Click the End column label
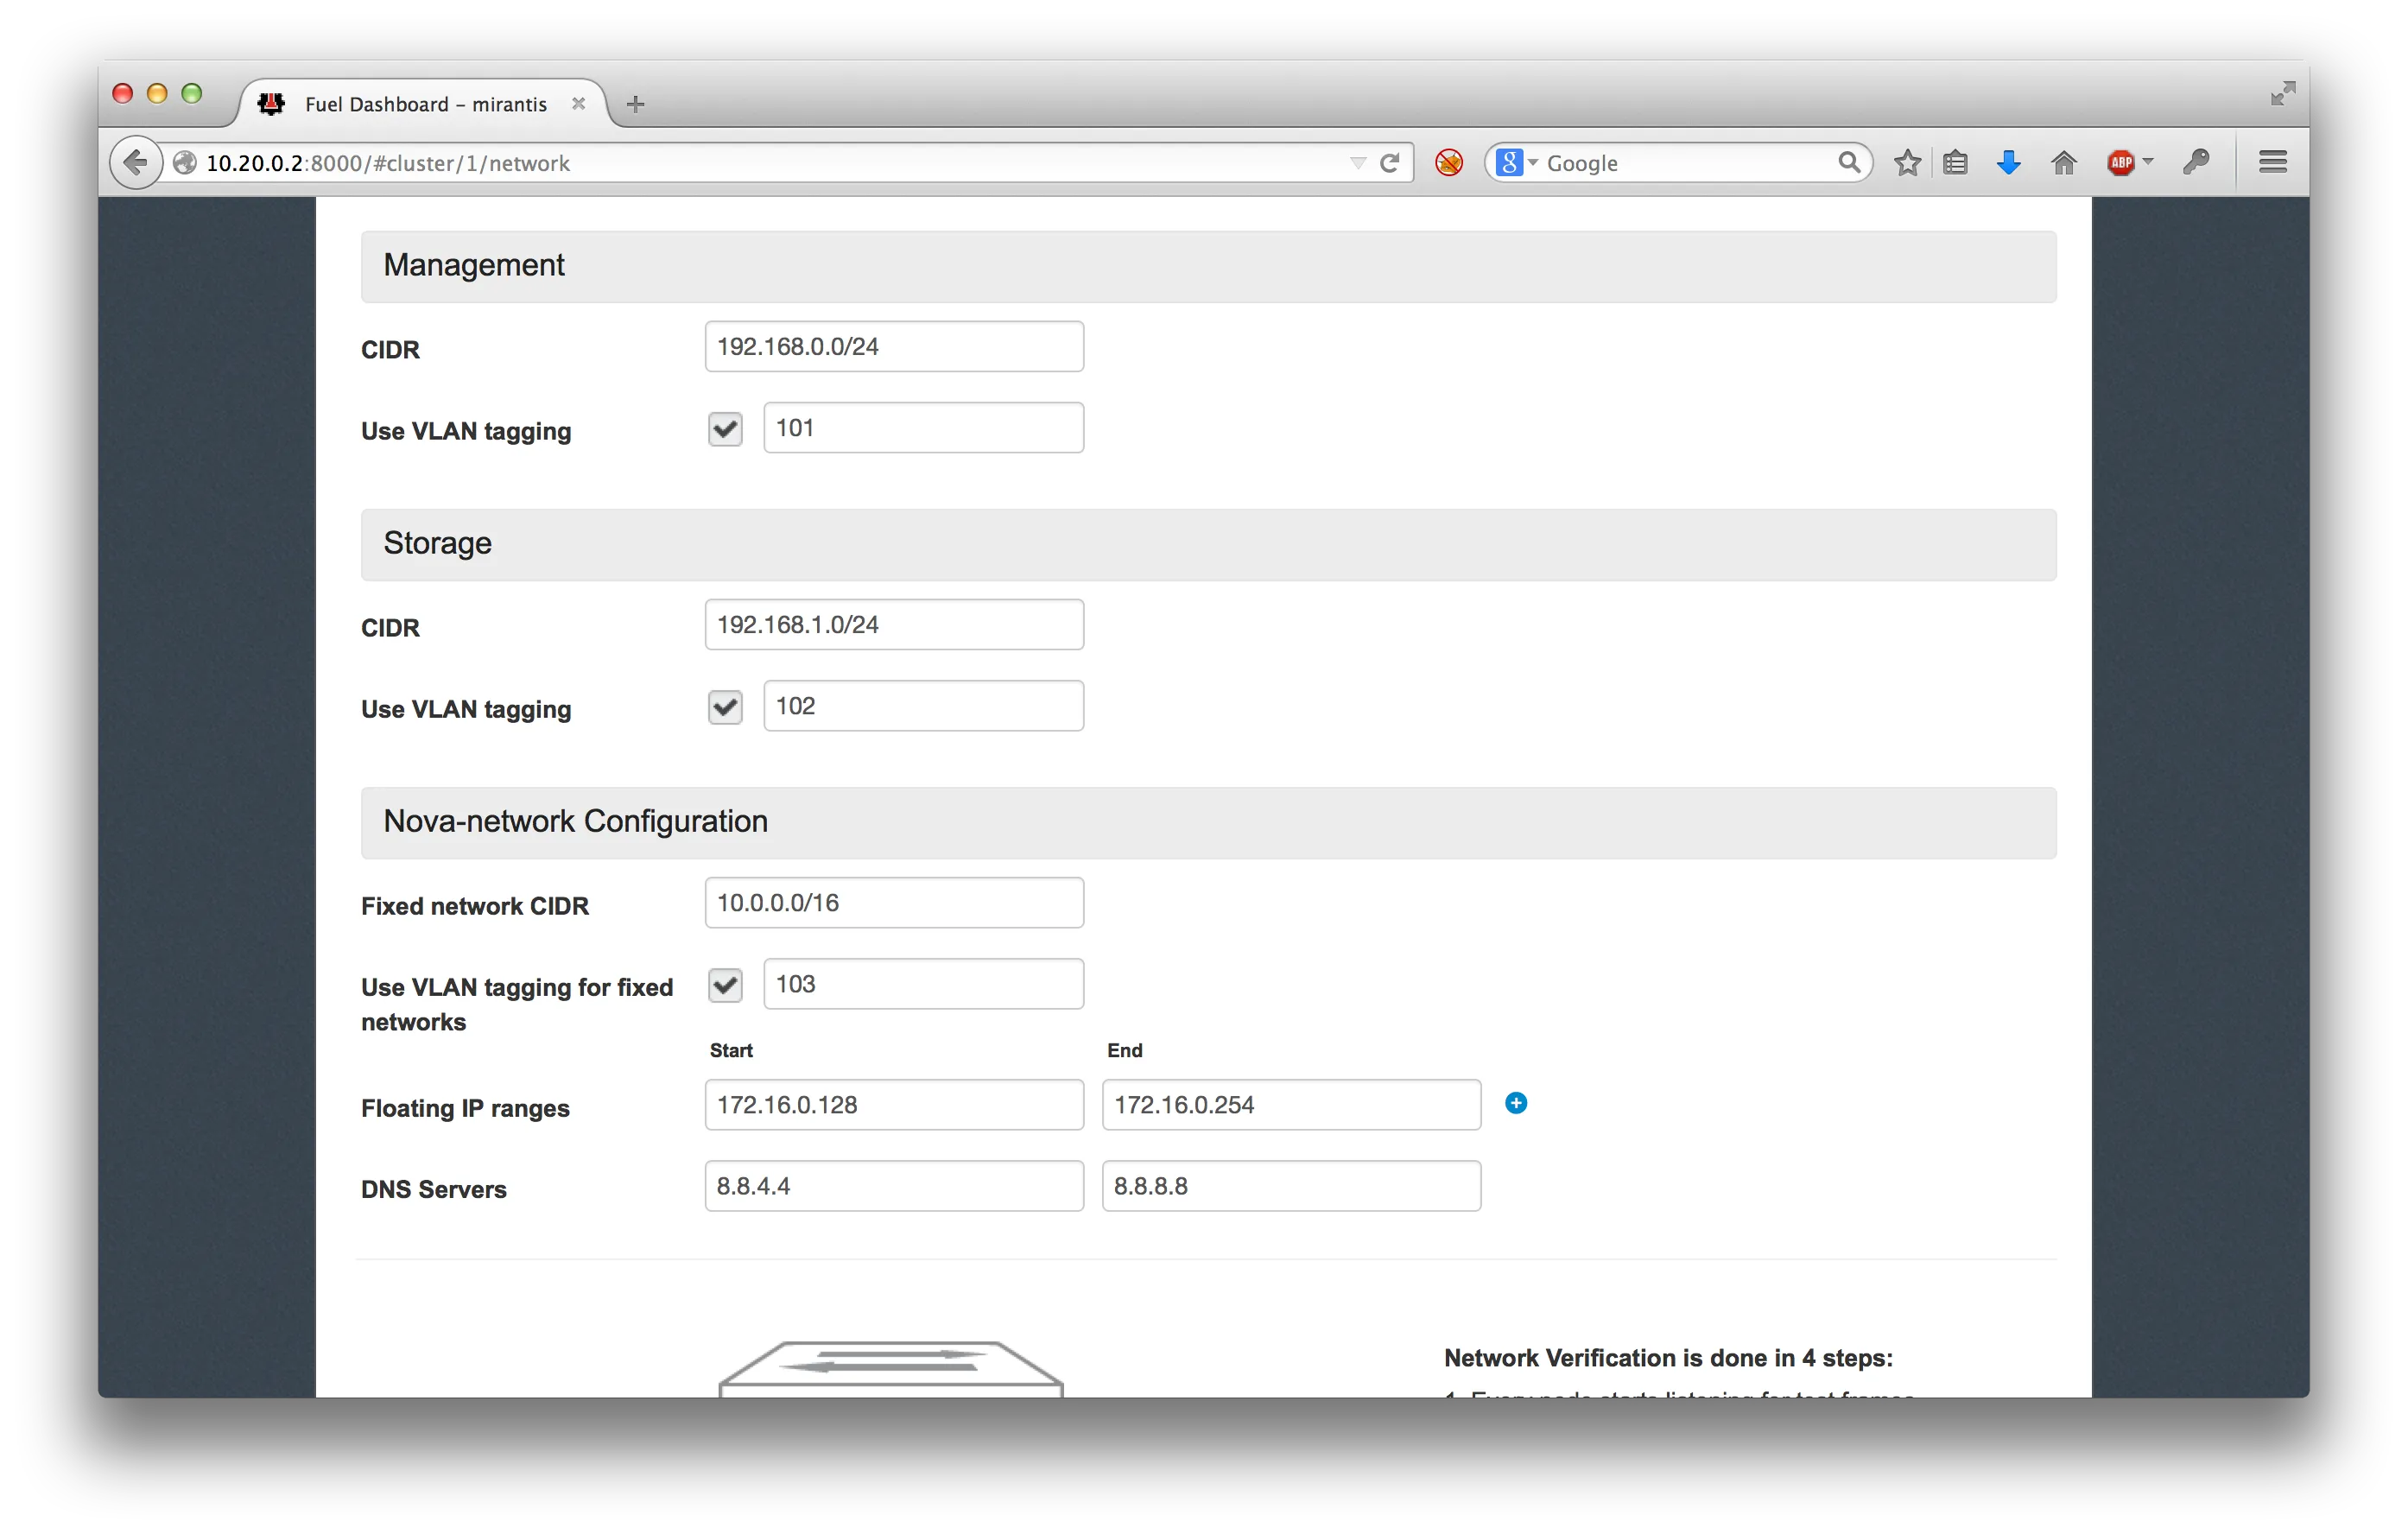The image size is (2408, 1534). tap(1124, 1050)
